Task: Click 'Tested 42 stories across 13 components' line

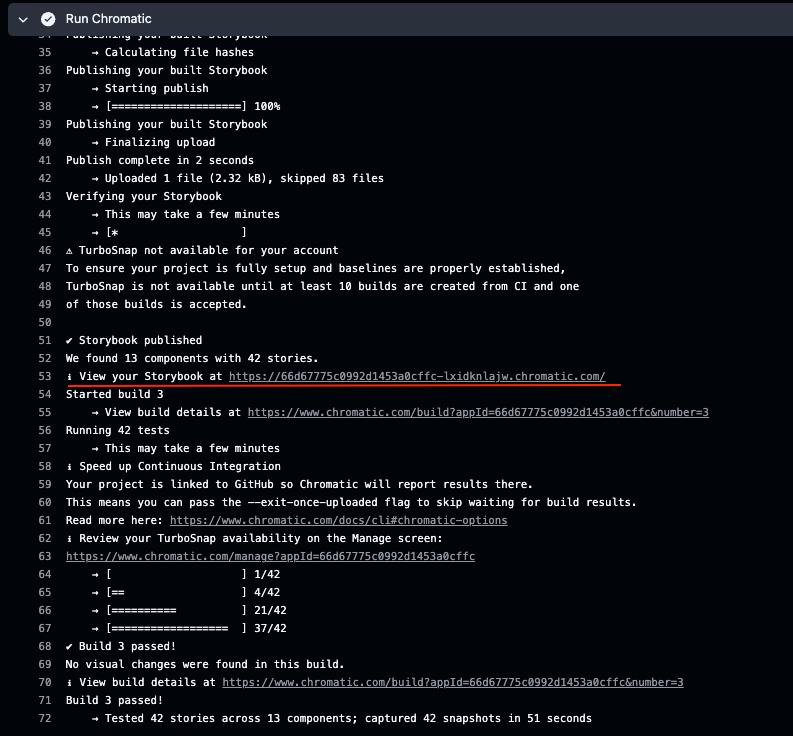Action: point(341,718)
